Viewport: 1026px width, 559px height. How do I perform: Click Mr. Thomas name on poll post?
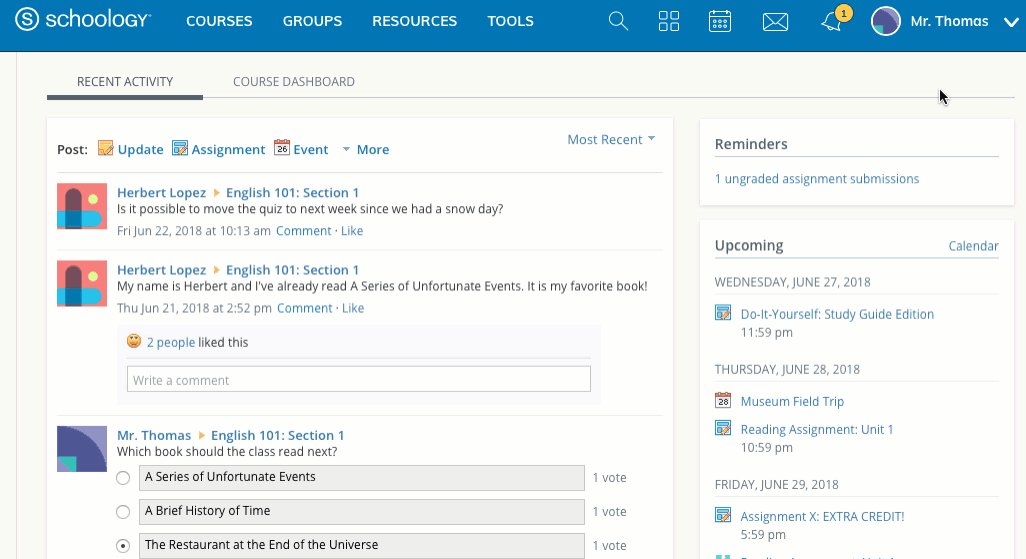click(154, 435)
